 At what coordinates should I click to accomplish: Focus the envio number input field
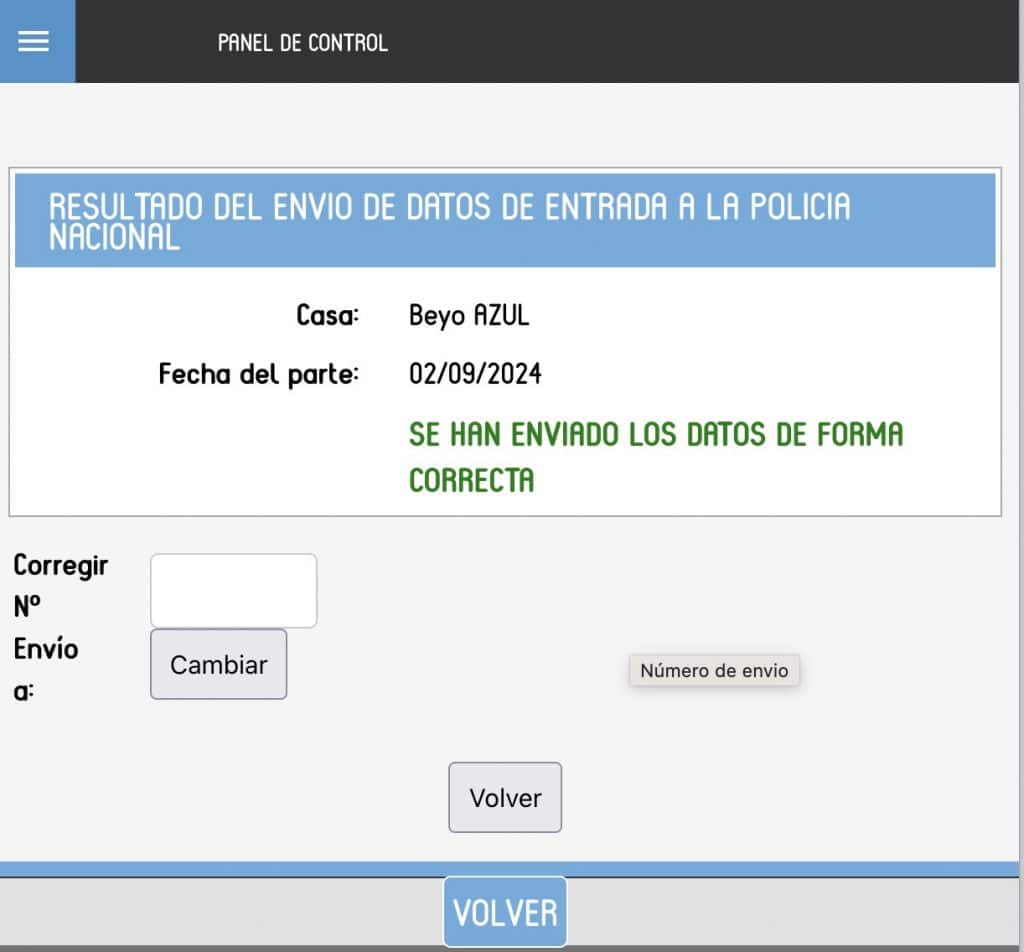[x=233, y=590]
